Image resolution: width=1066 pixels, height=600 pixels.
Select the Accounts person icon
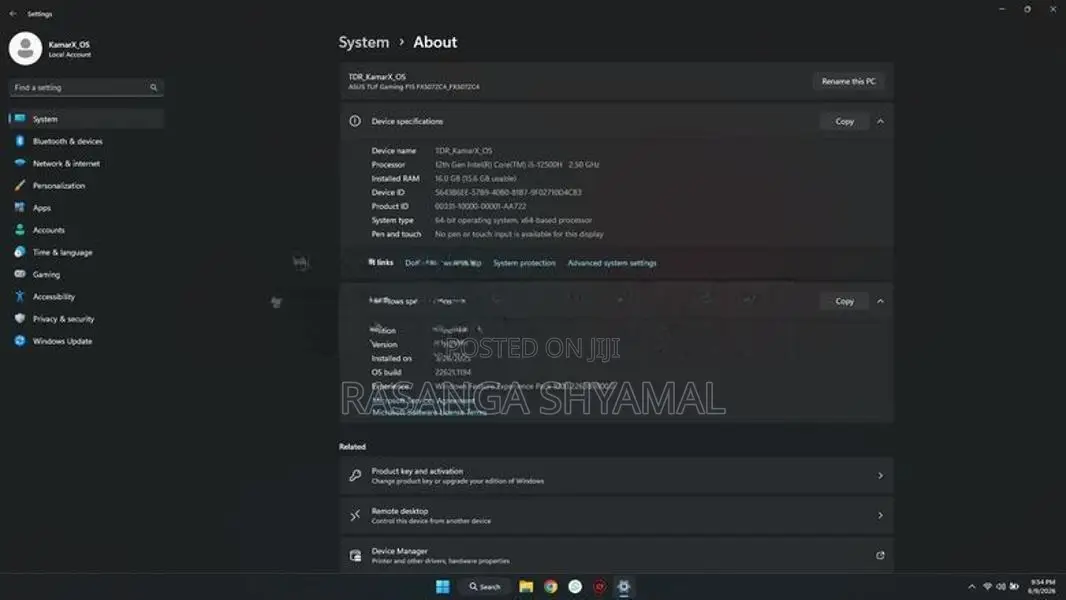point(20,230)
